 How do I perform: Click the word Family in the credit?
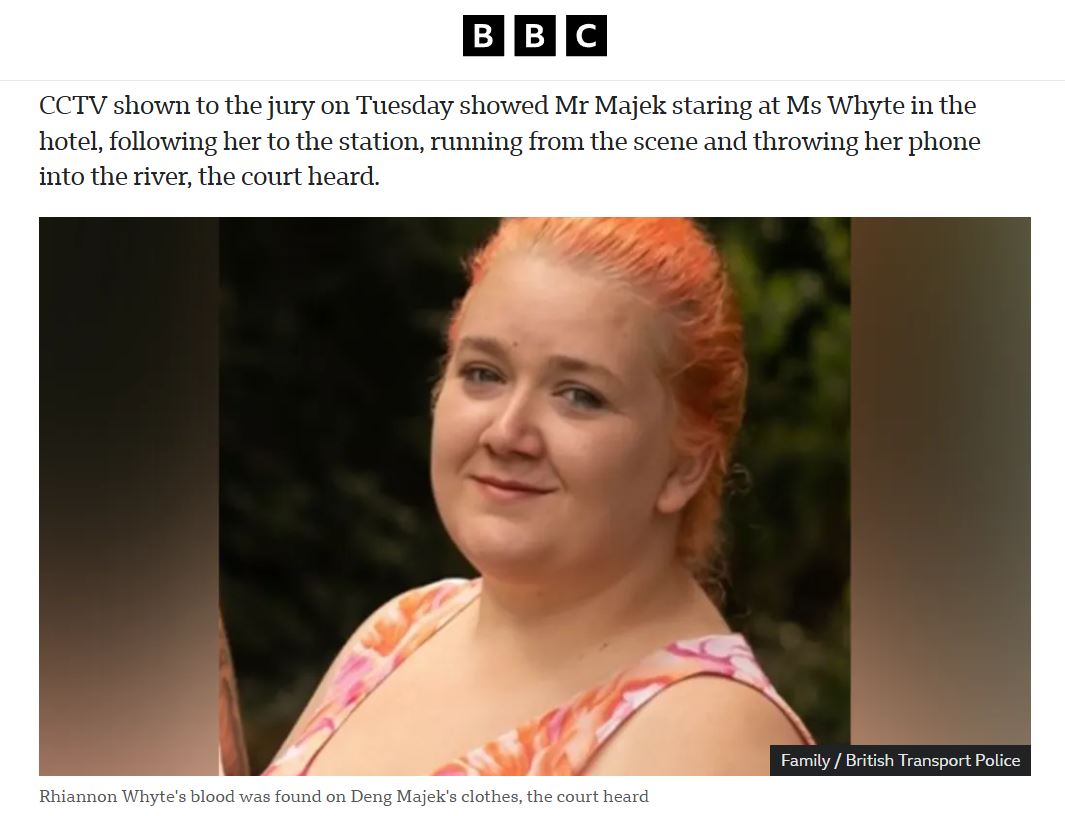806,760
